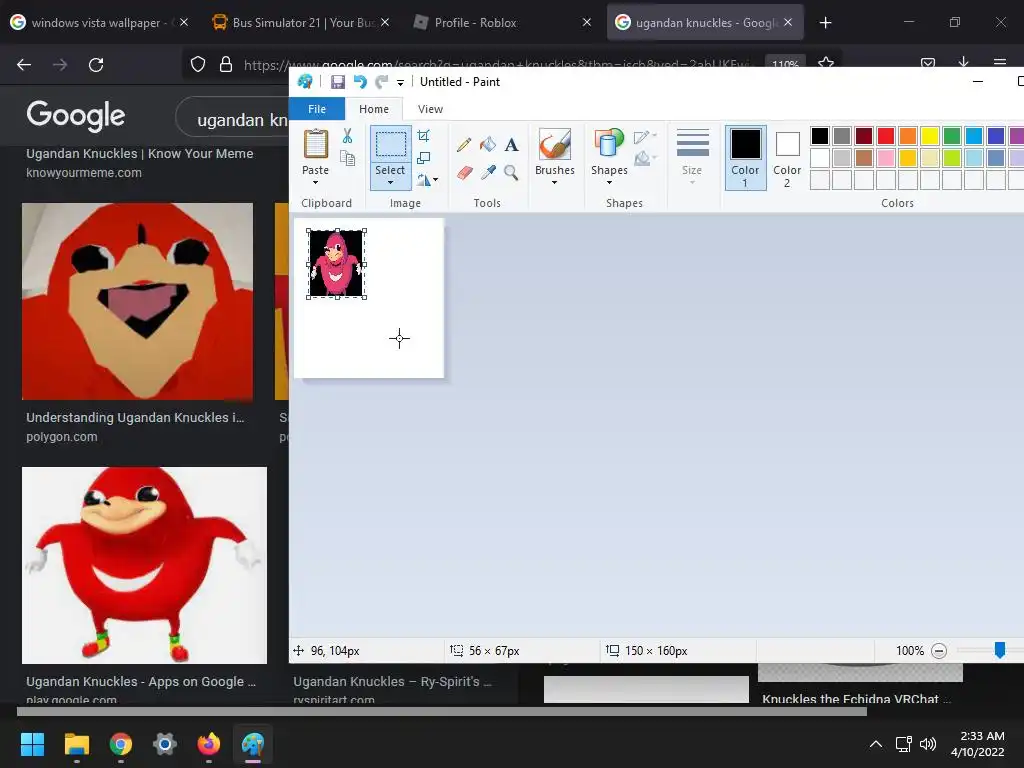Select Color 1 foreground button

(745, 158)
